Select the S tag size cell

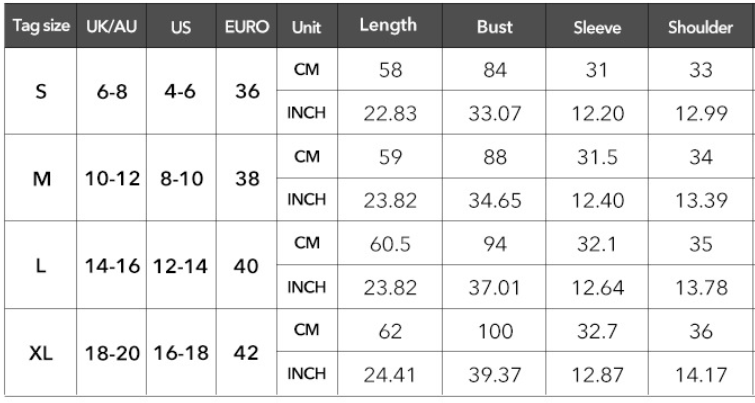(41, 91)
